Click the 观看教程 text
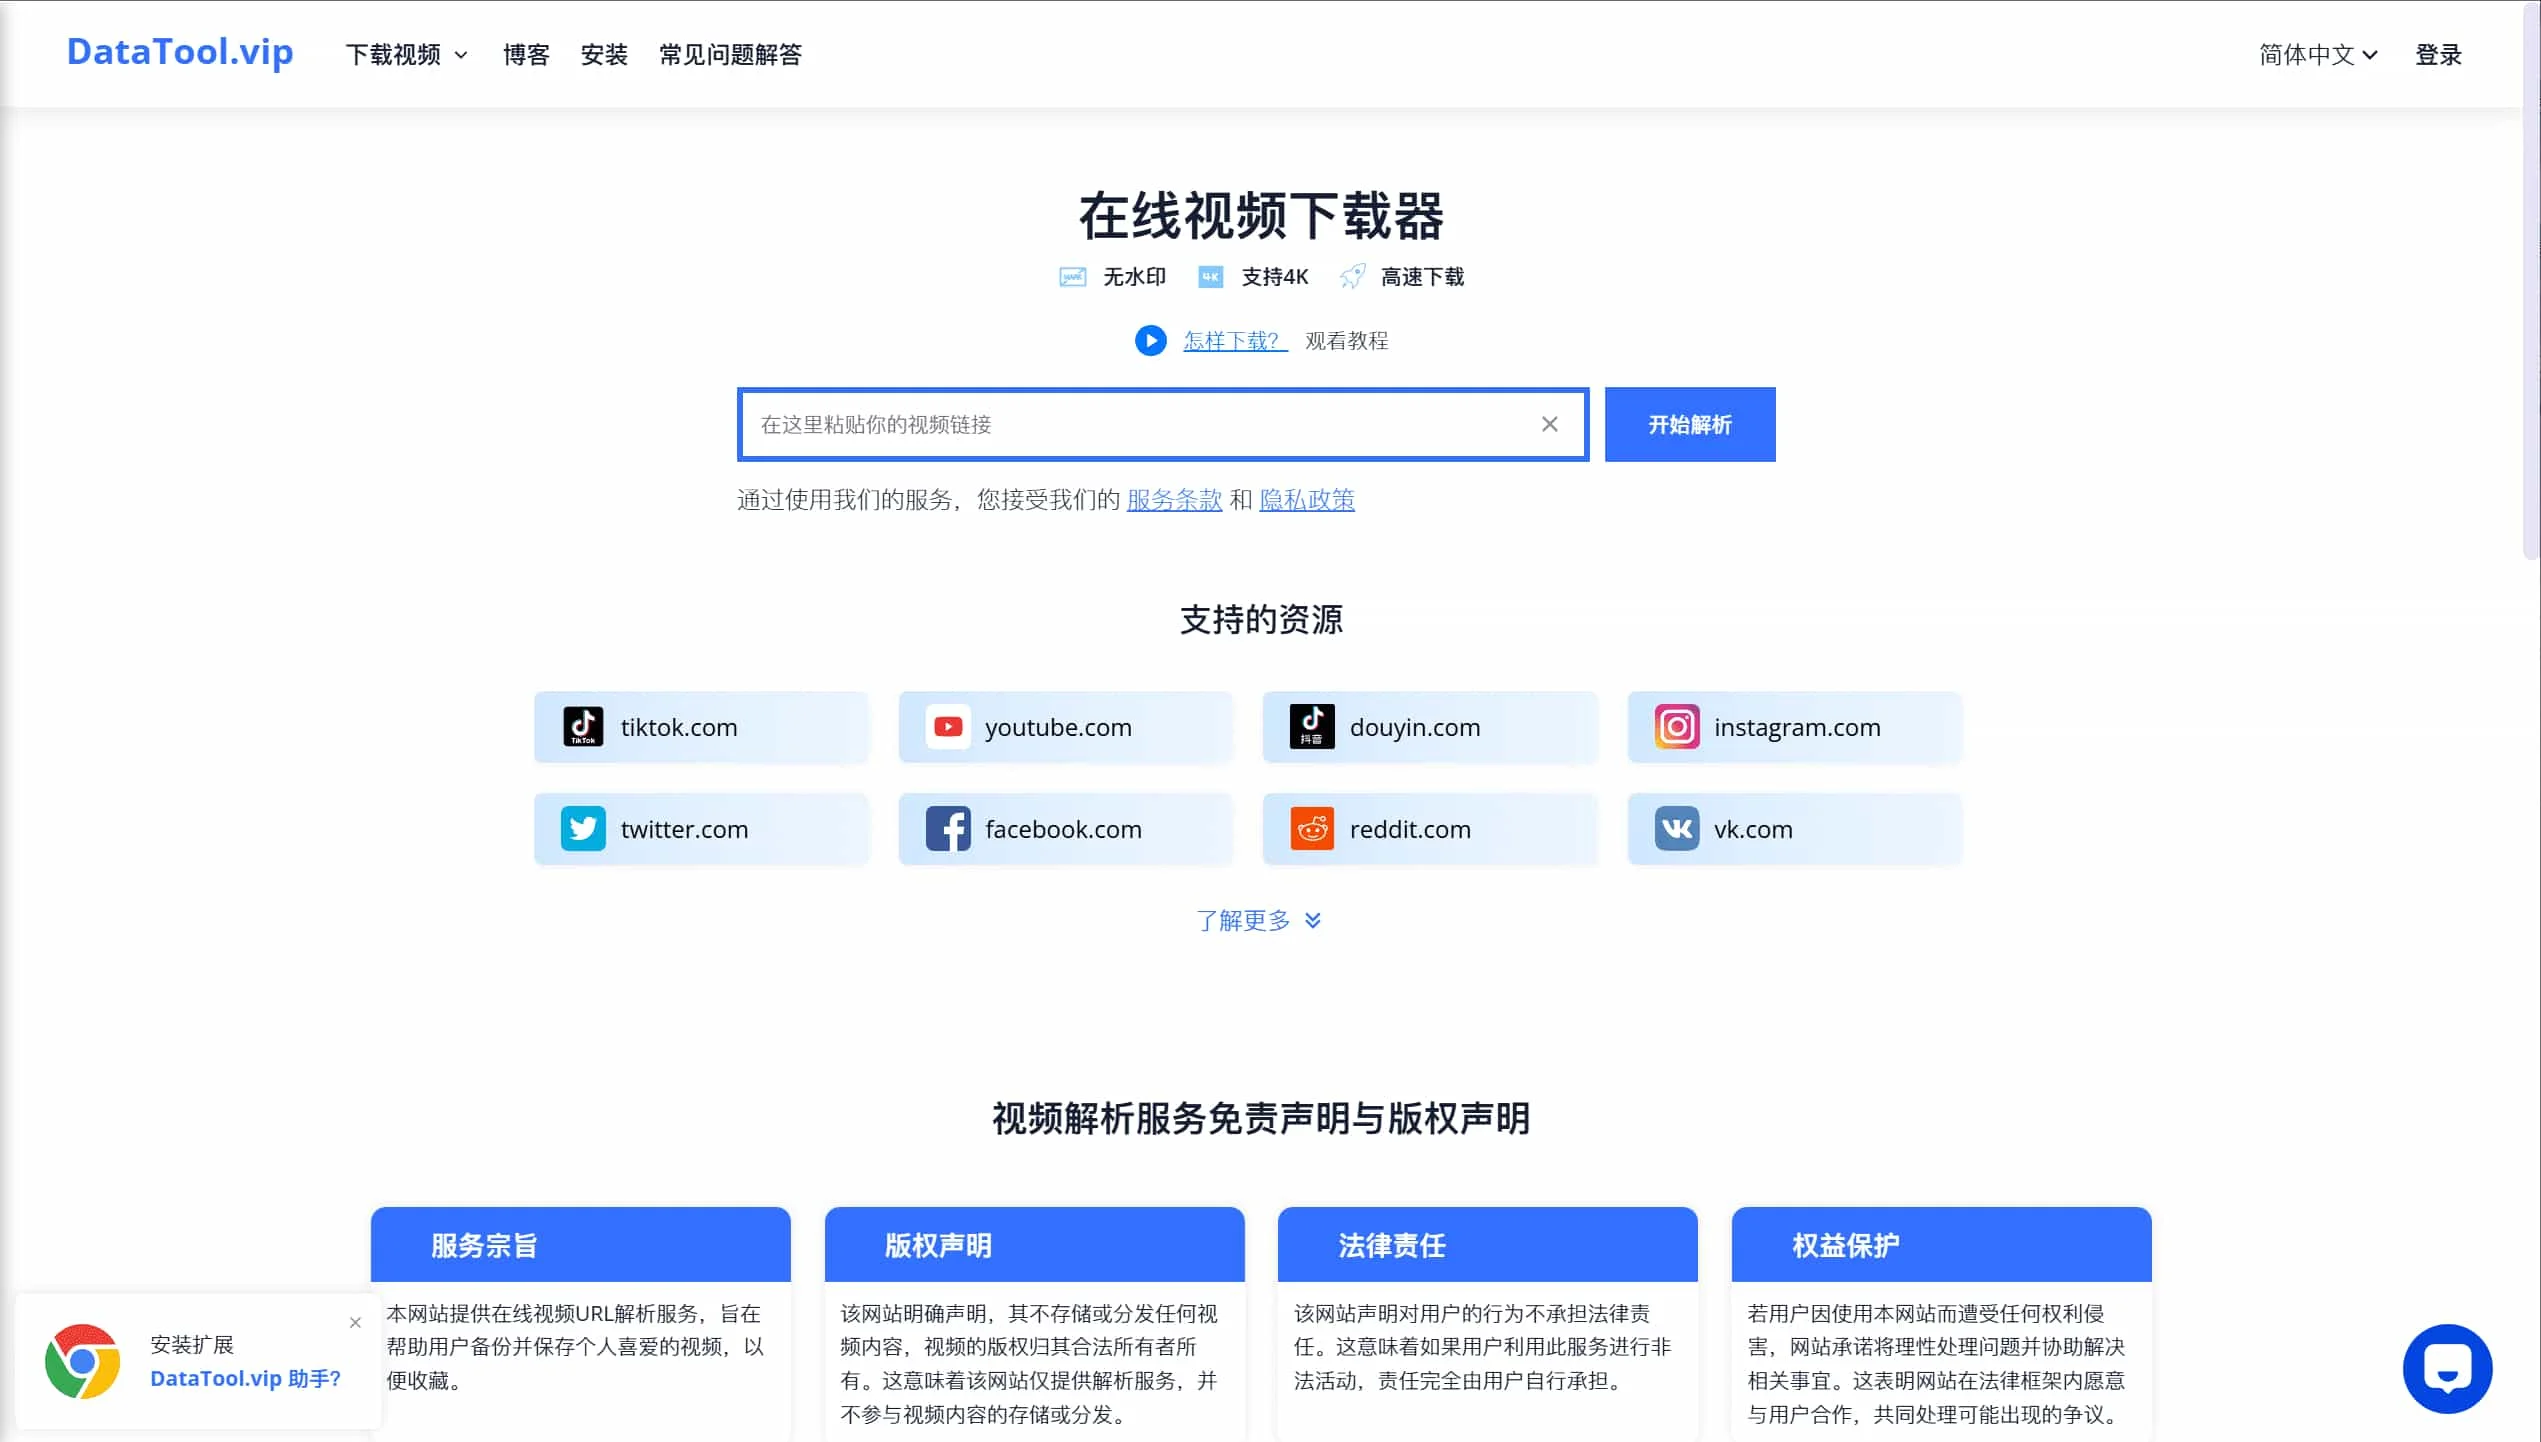Screen dimensions: 2541x1442 click(x=1346, y=341)
